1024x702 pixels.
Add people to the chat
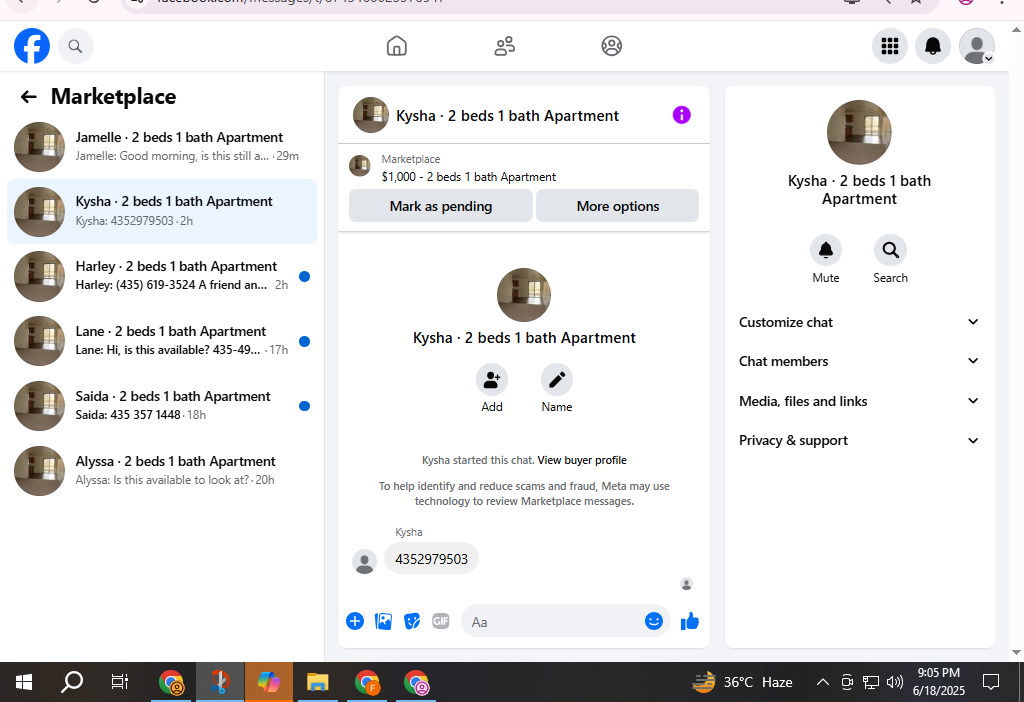point(492,379)
